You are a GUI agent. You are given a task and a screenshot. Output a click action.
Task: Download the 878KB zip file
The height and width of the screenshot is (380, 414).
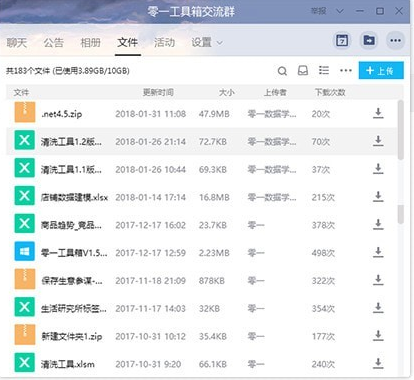(378, 280)
